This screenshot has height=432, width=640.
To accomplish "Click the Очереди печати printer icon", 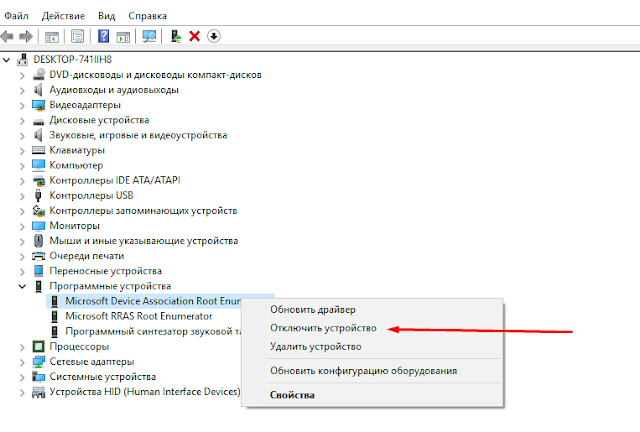I will pos(38,256).
